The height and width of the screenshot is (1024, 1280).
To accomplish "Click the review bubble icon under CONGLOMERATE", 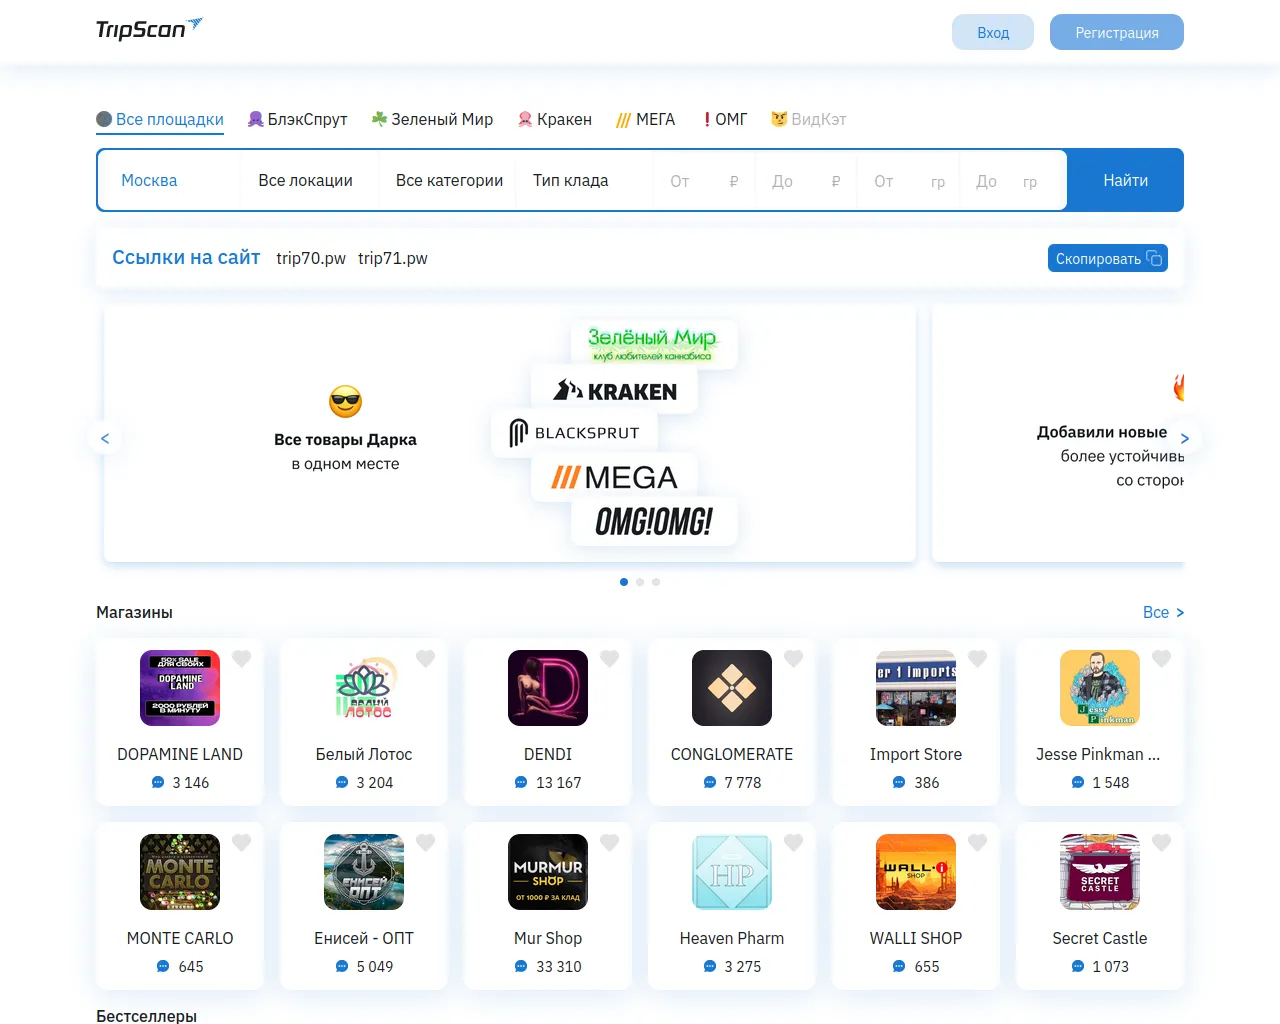I will pos(710,782).
